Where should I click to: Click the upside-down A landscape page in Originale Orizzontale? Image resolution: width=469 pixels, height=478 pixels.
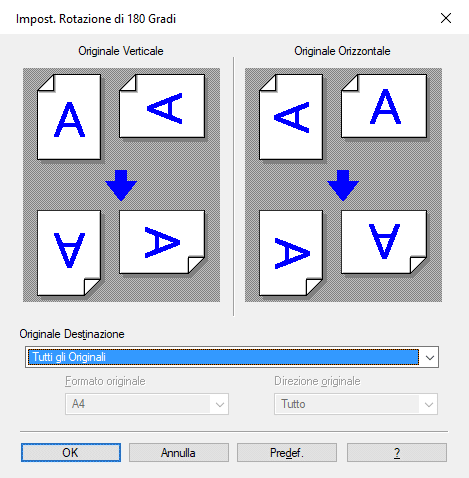[x=384, y=242]
